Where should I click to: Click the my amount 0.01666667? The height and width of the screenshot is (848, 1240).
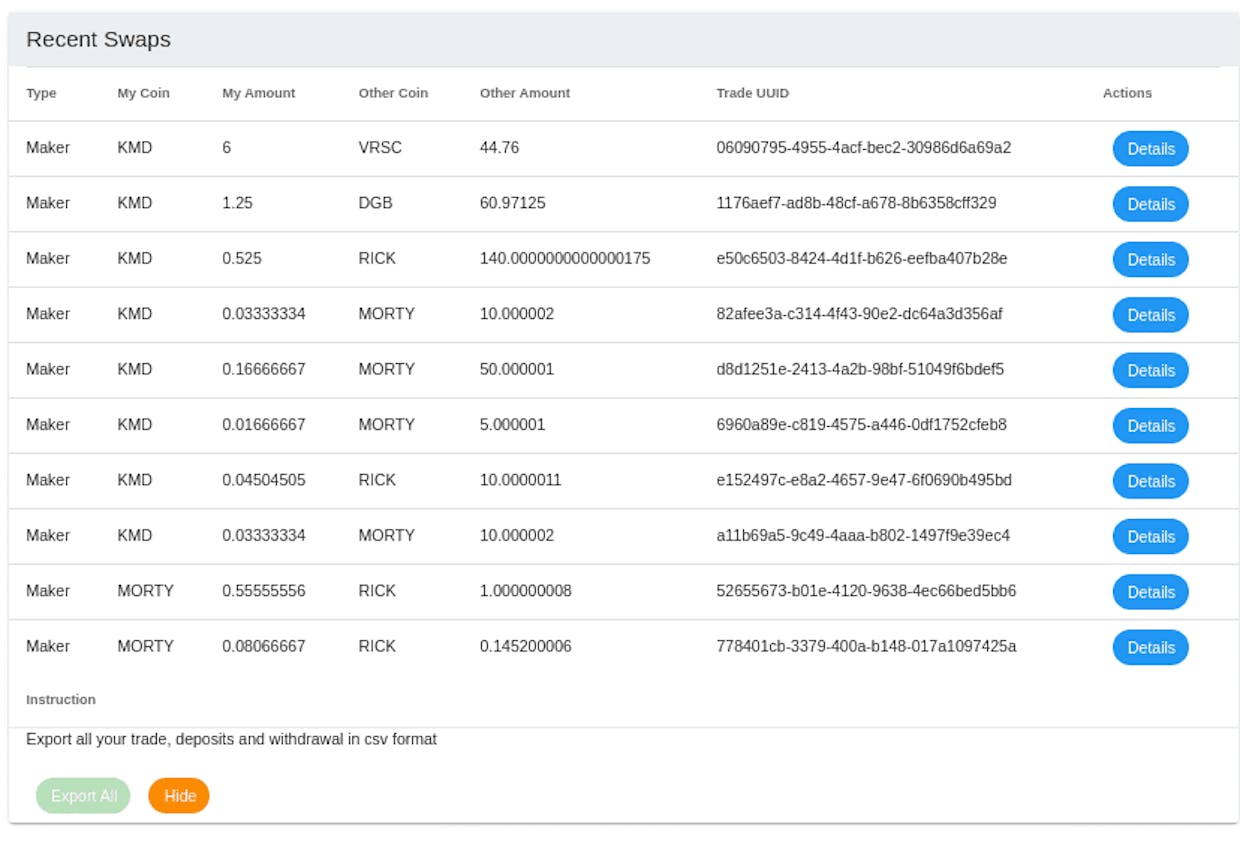click(264, 425)
